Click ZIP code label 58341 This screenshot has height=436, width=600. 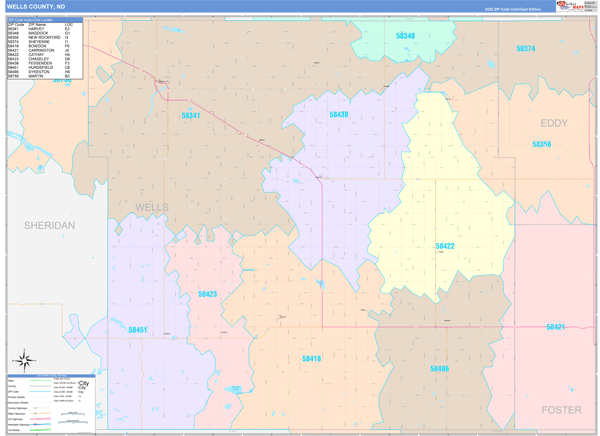pos(191,116)
